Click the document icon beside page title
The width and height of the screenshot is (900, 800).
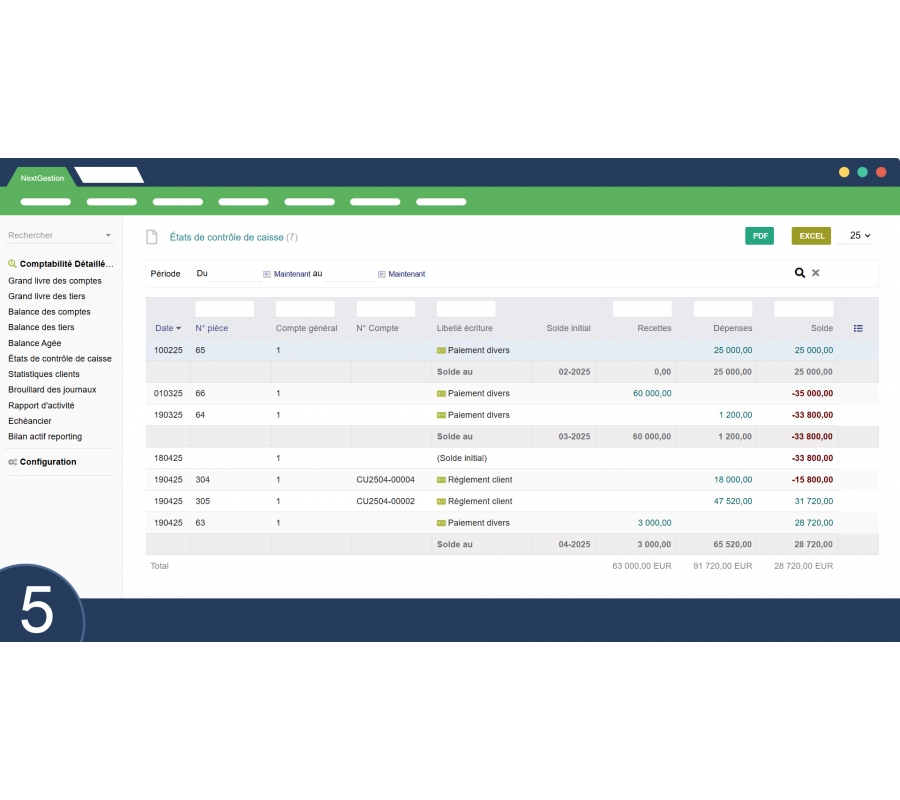point(152,237)
